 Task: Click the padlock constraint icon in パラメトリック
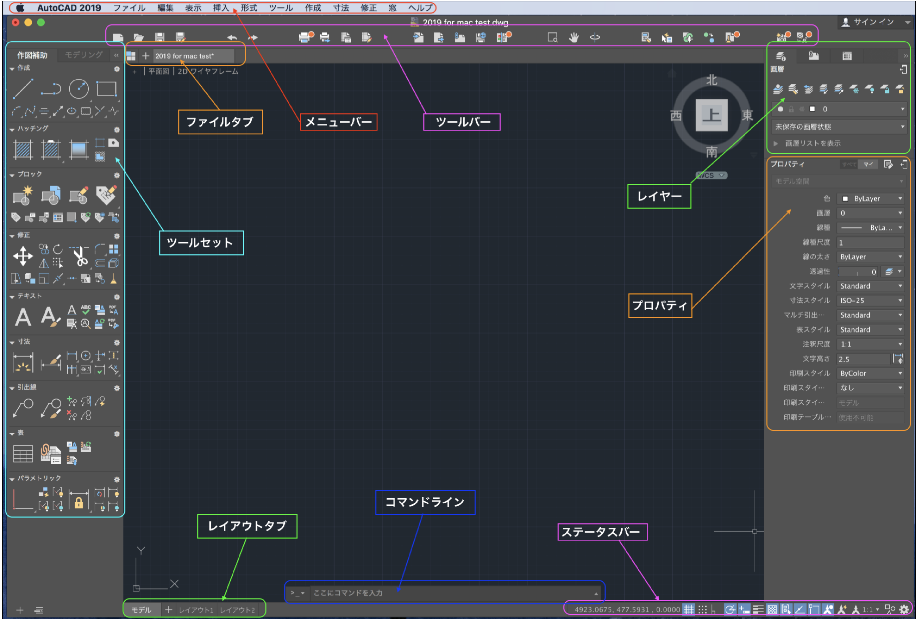(79, 500)
